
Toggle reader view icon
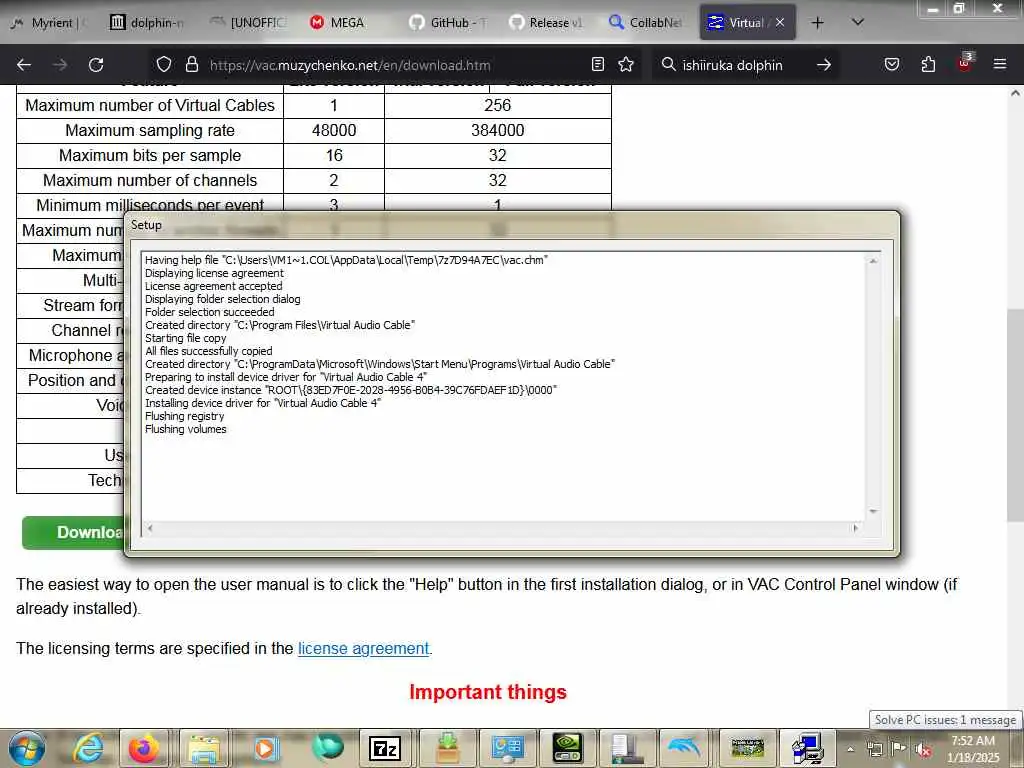click(598, 65)
